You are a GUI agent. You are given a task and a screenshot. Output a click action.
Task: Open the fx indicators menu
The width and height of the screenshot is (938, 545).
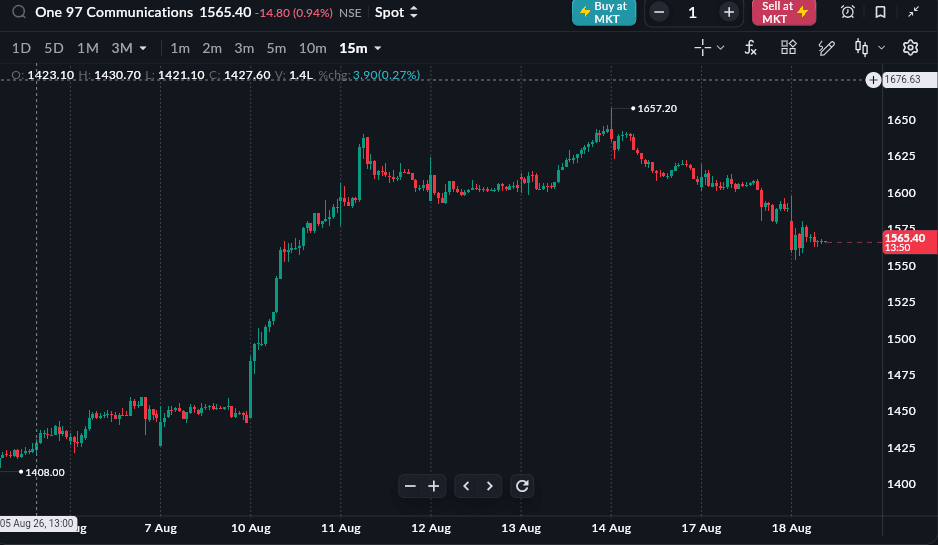coord(750,48)
